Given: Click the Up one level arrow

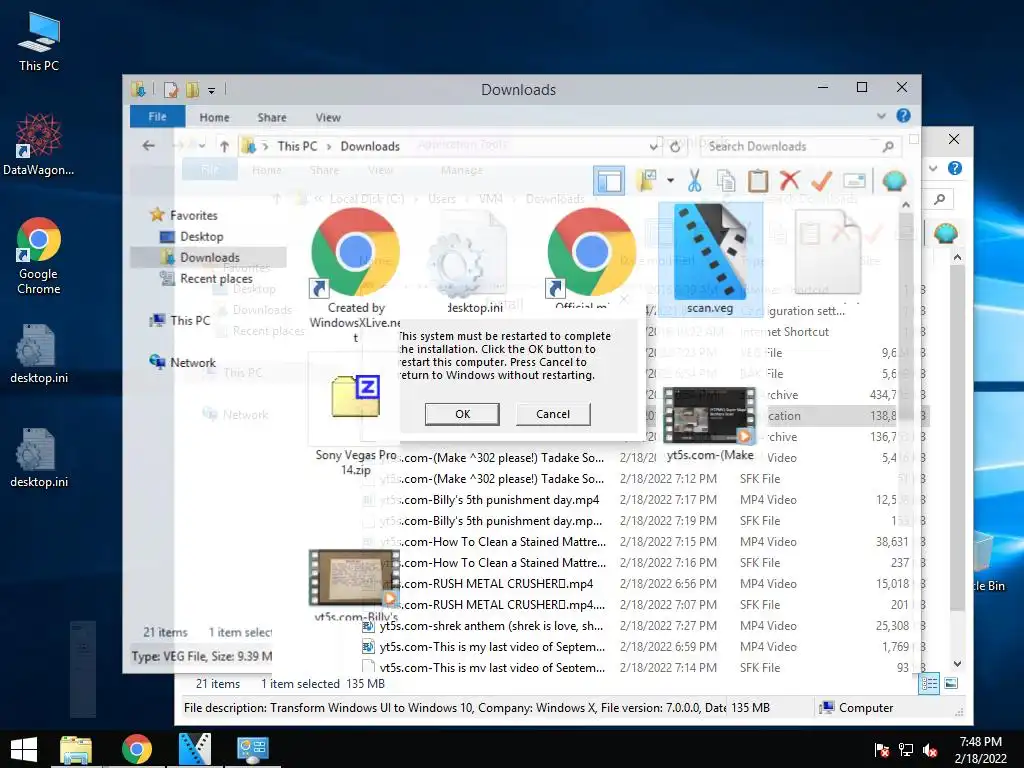Looking at the screenshot, I should coord(224,146).
